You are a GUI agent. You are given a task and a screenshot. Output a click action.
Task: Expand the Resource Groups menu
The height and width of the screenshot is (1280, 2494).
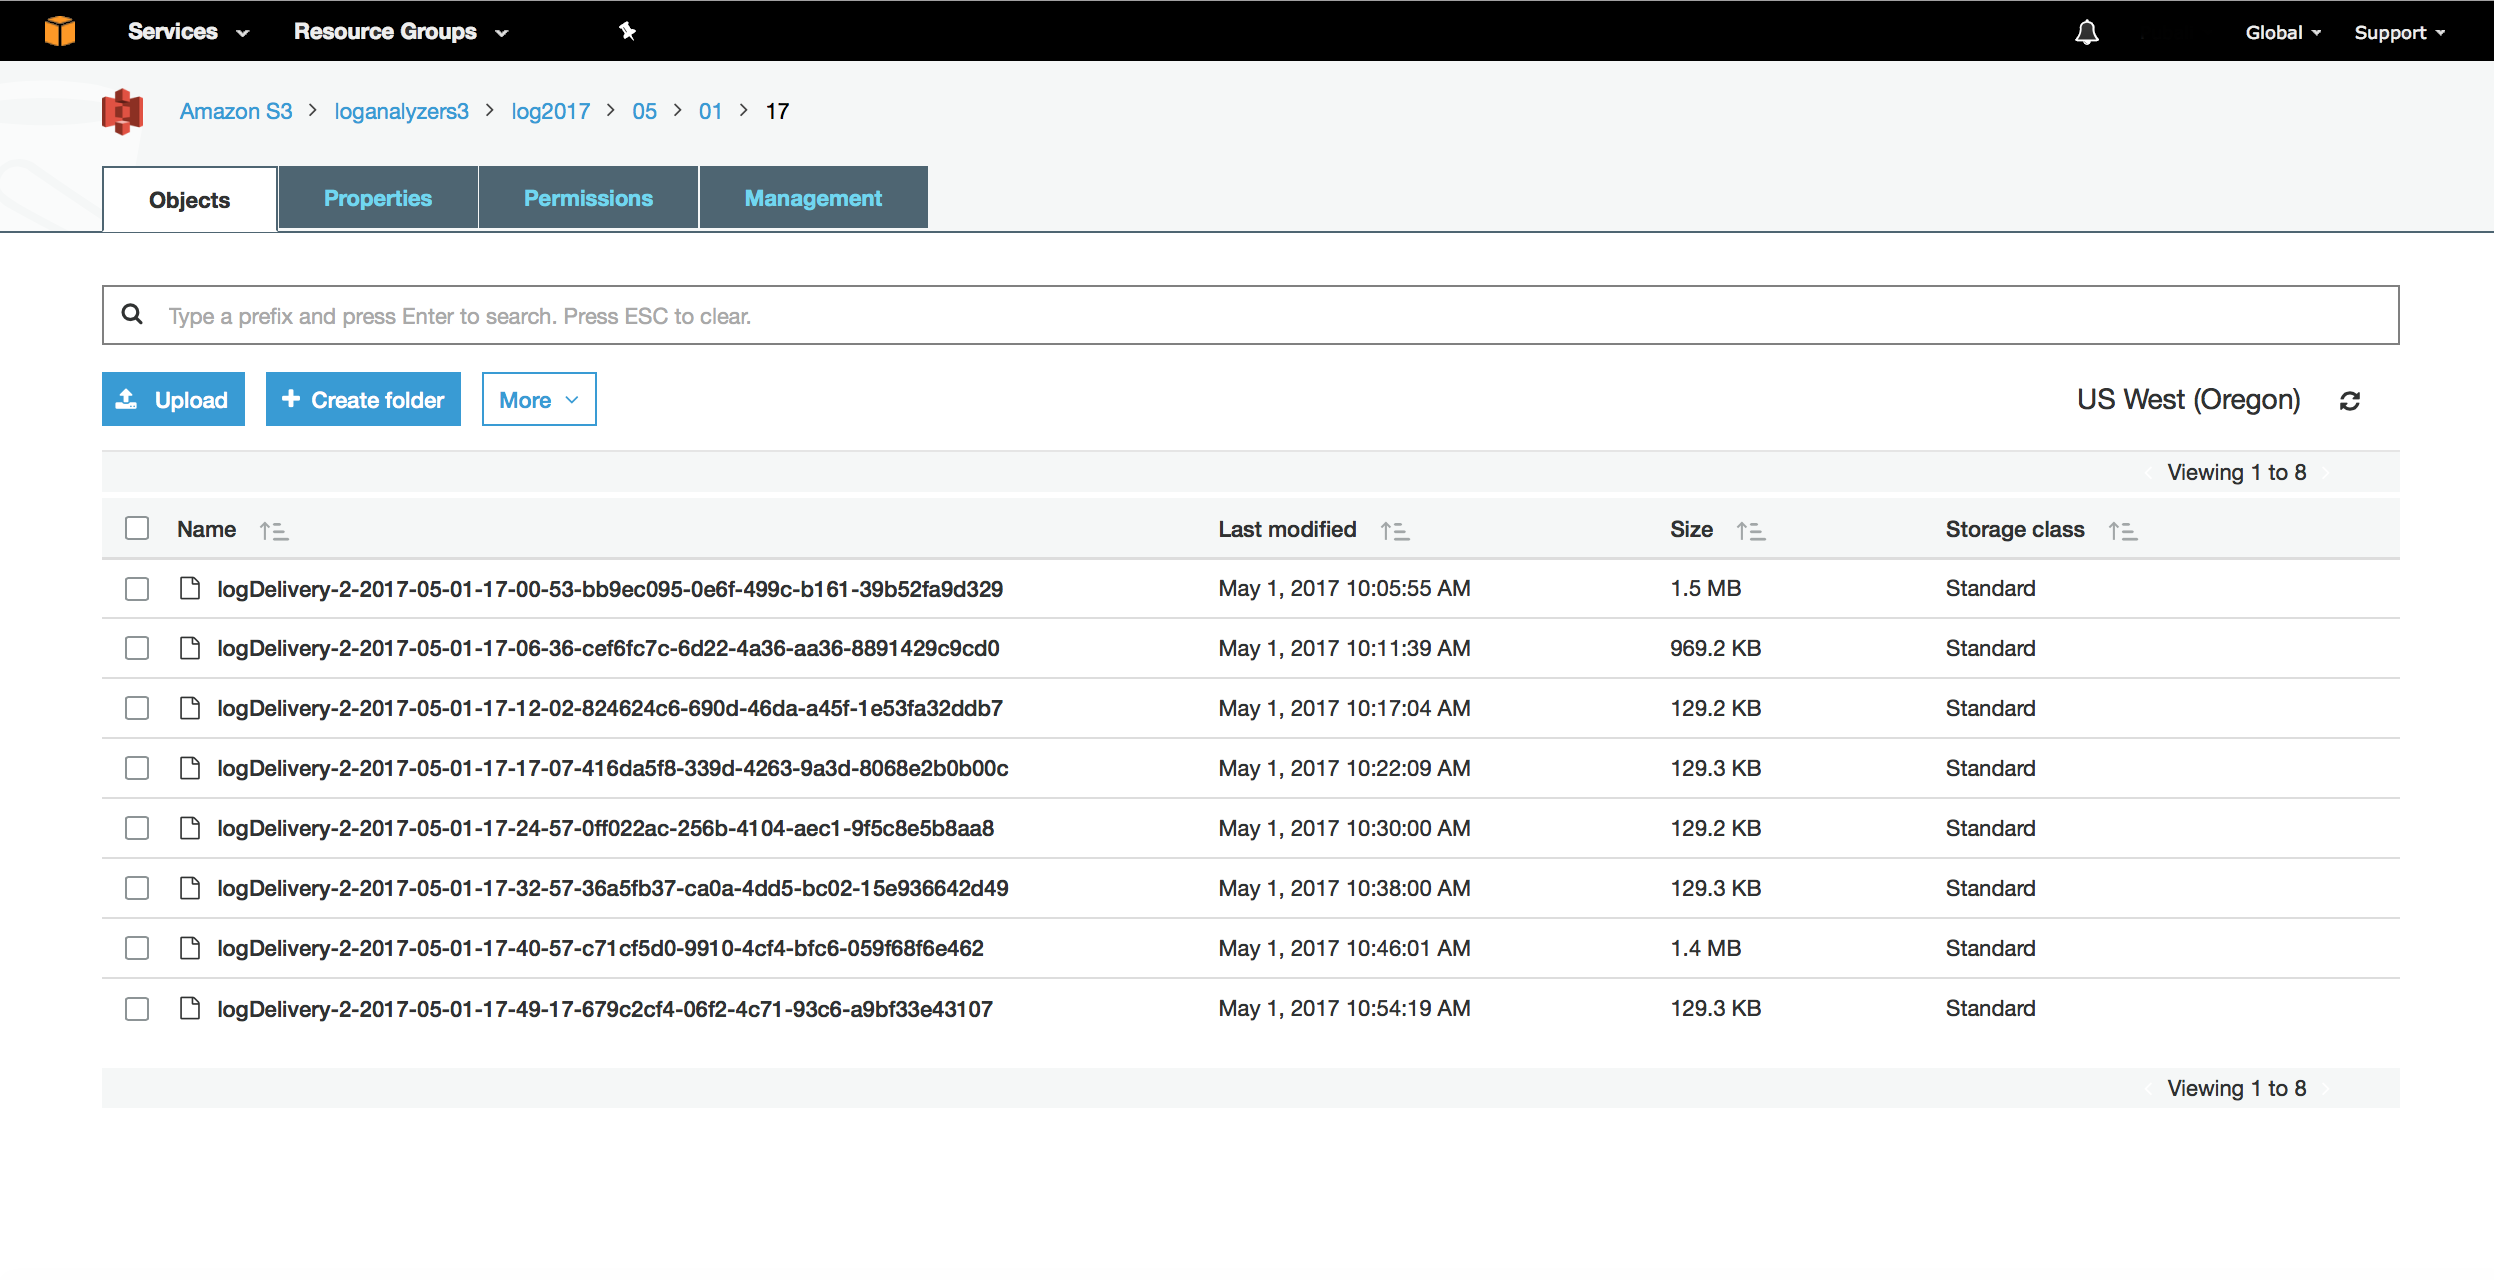click(401, 32)
